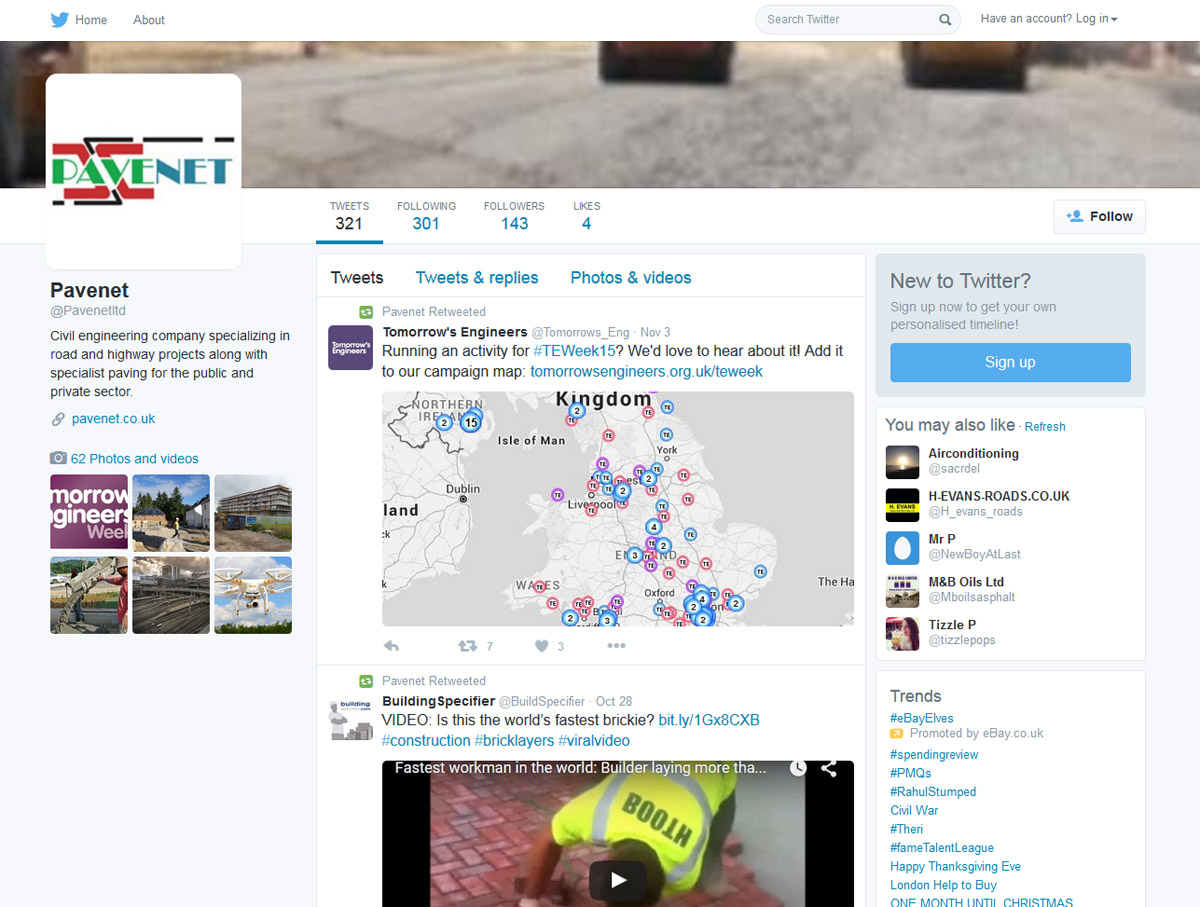
Task: Switch to Photos & videos tab
Action: coord(631,278)
